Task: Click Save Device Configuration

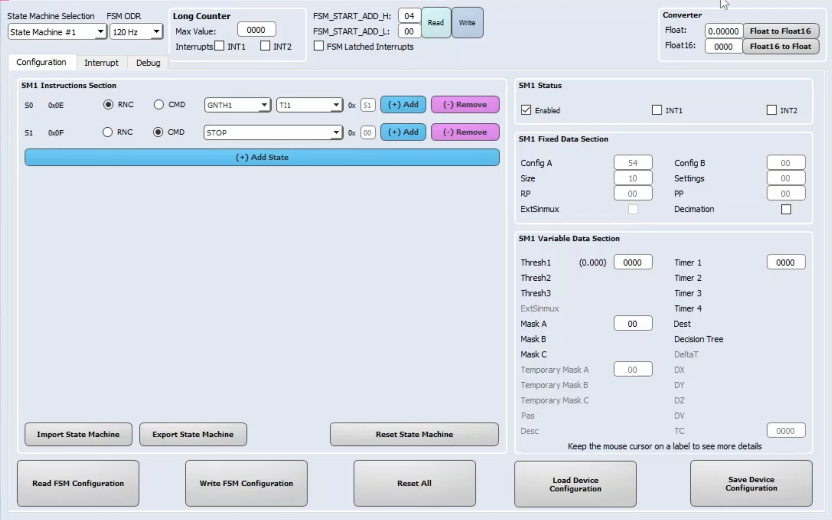Action: (751, 483)
